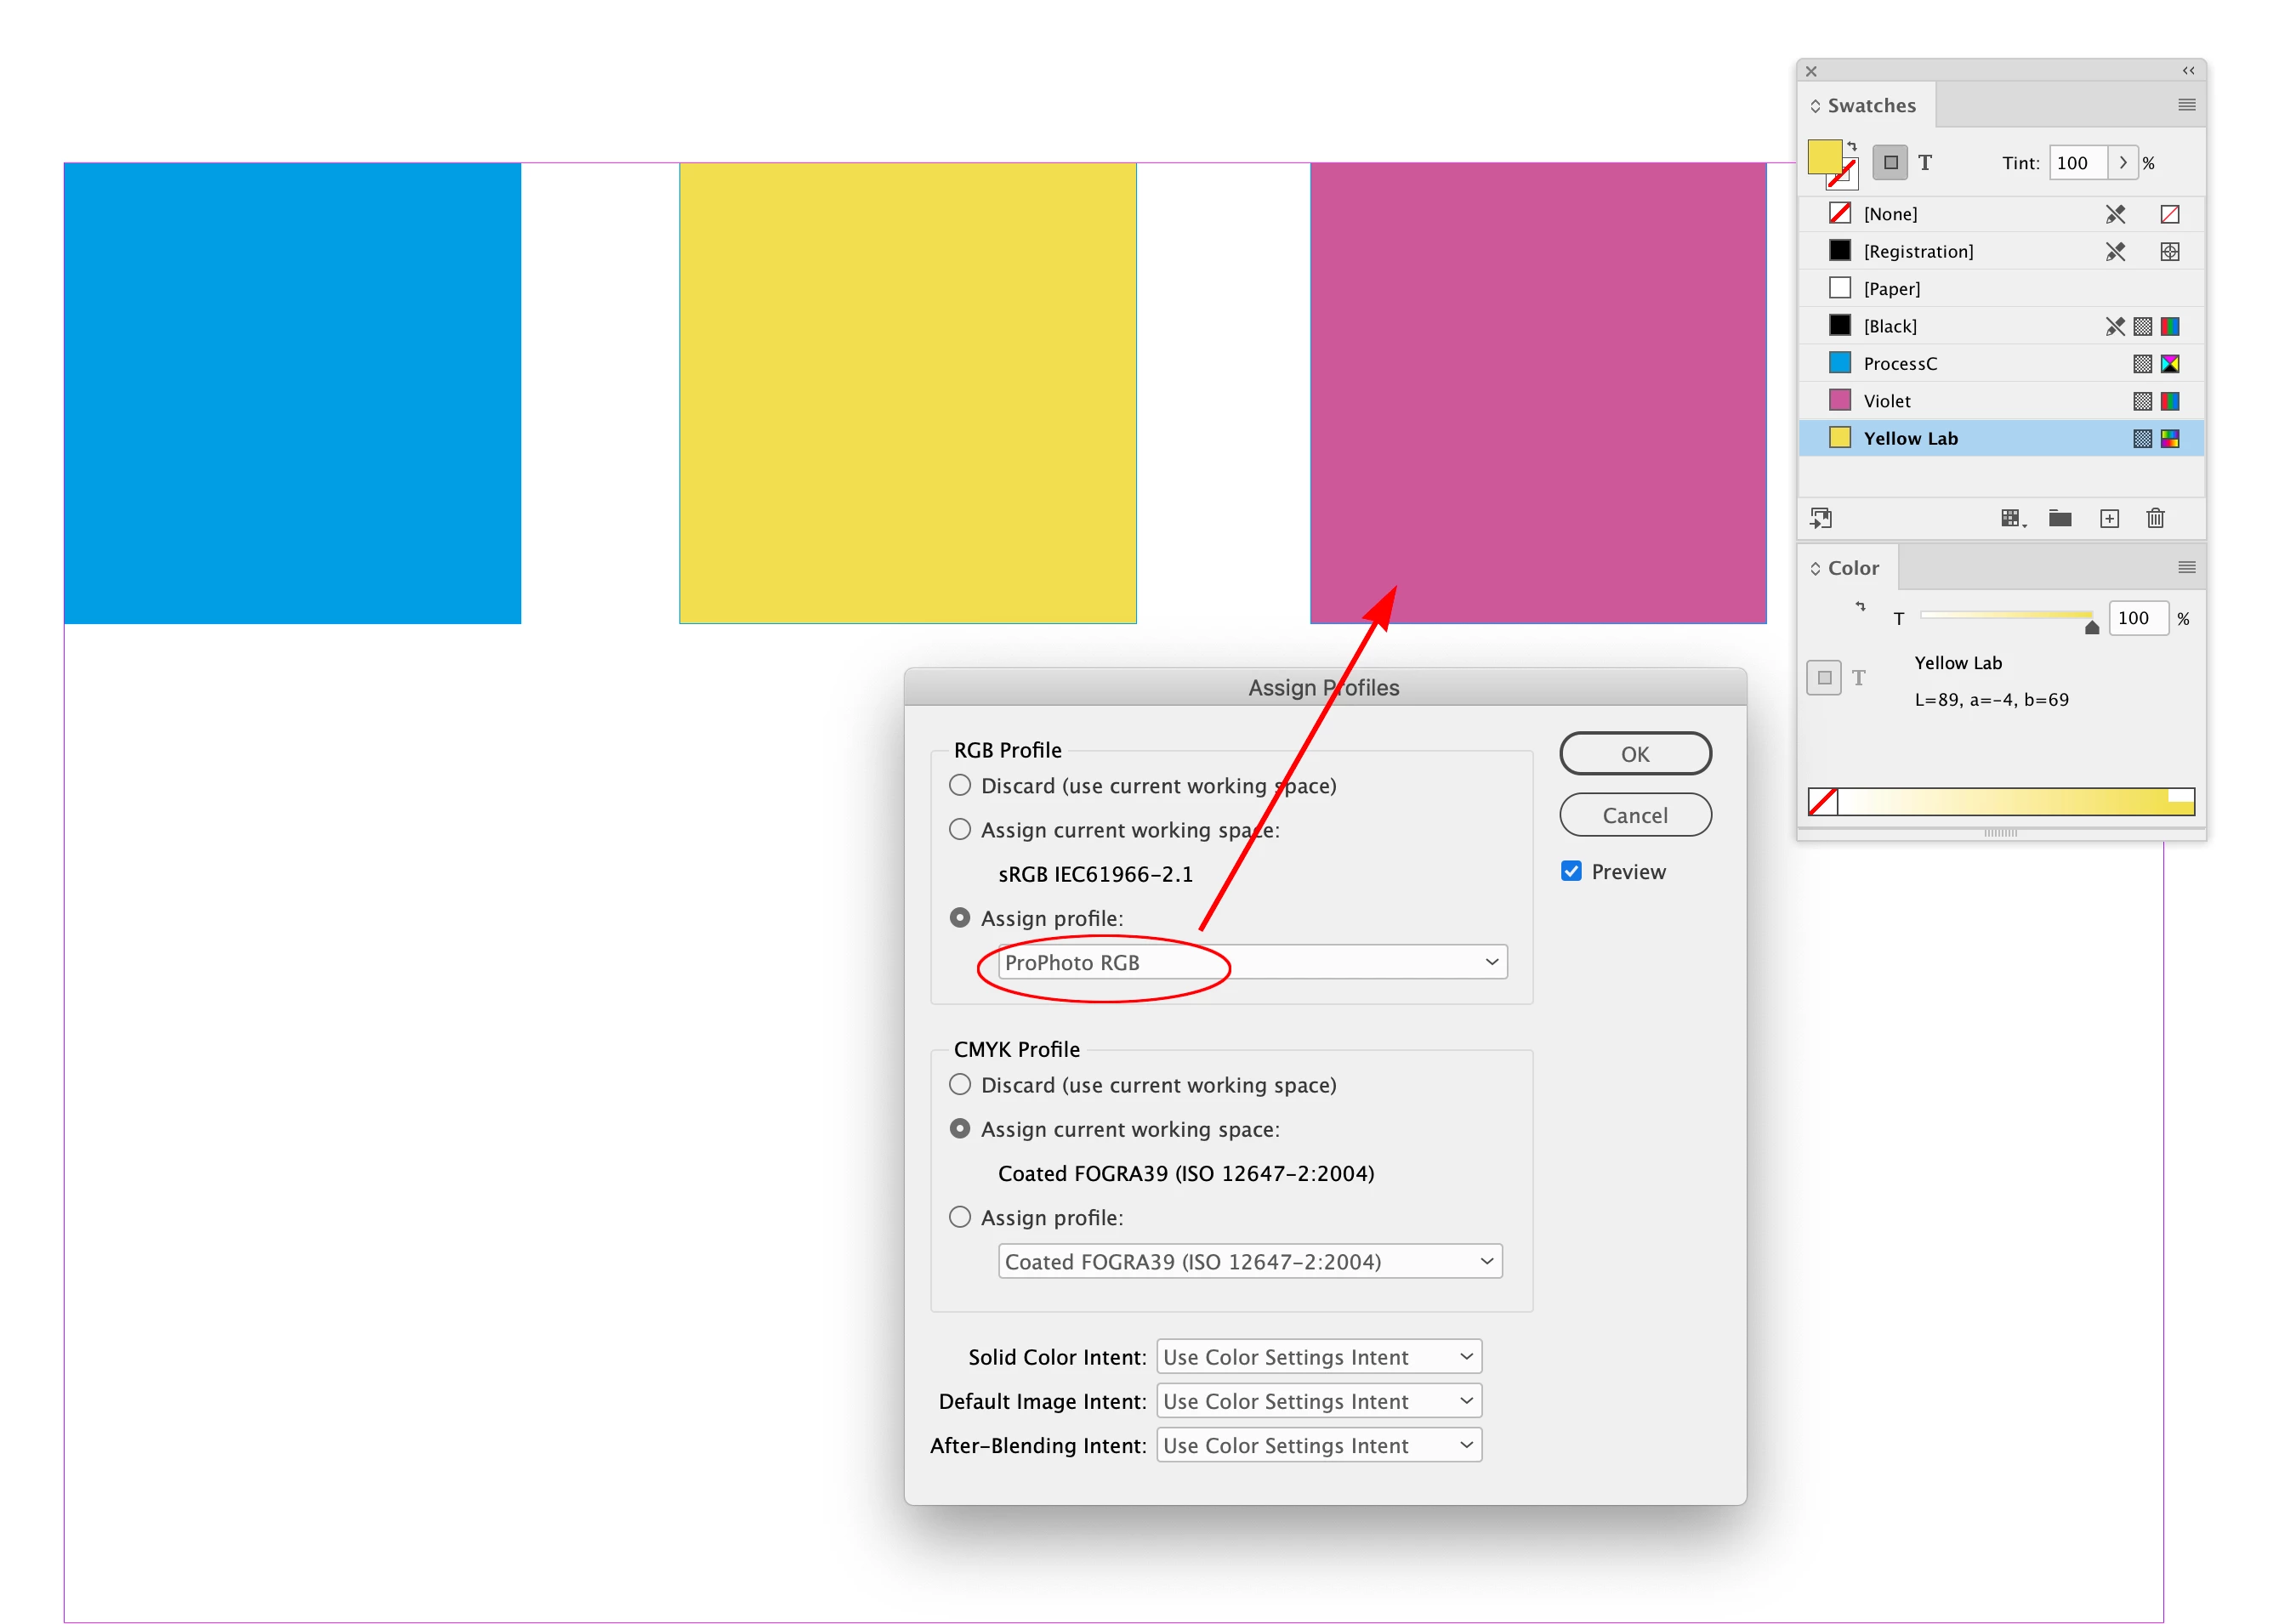
Task: Expand the After-Blending Intent dropdown
Action: 1318,1445
